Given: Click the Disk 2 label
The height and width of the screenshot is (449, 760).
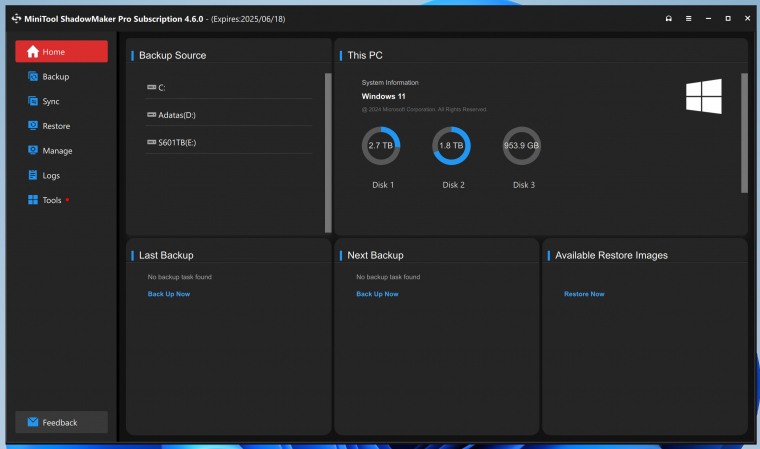Looking at the screenshot, I should pos(453,185).
